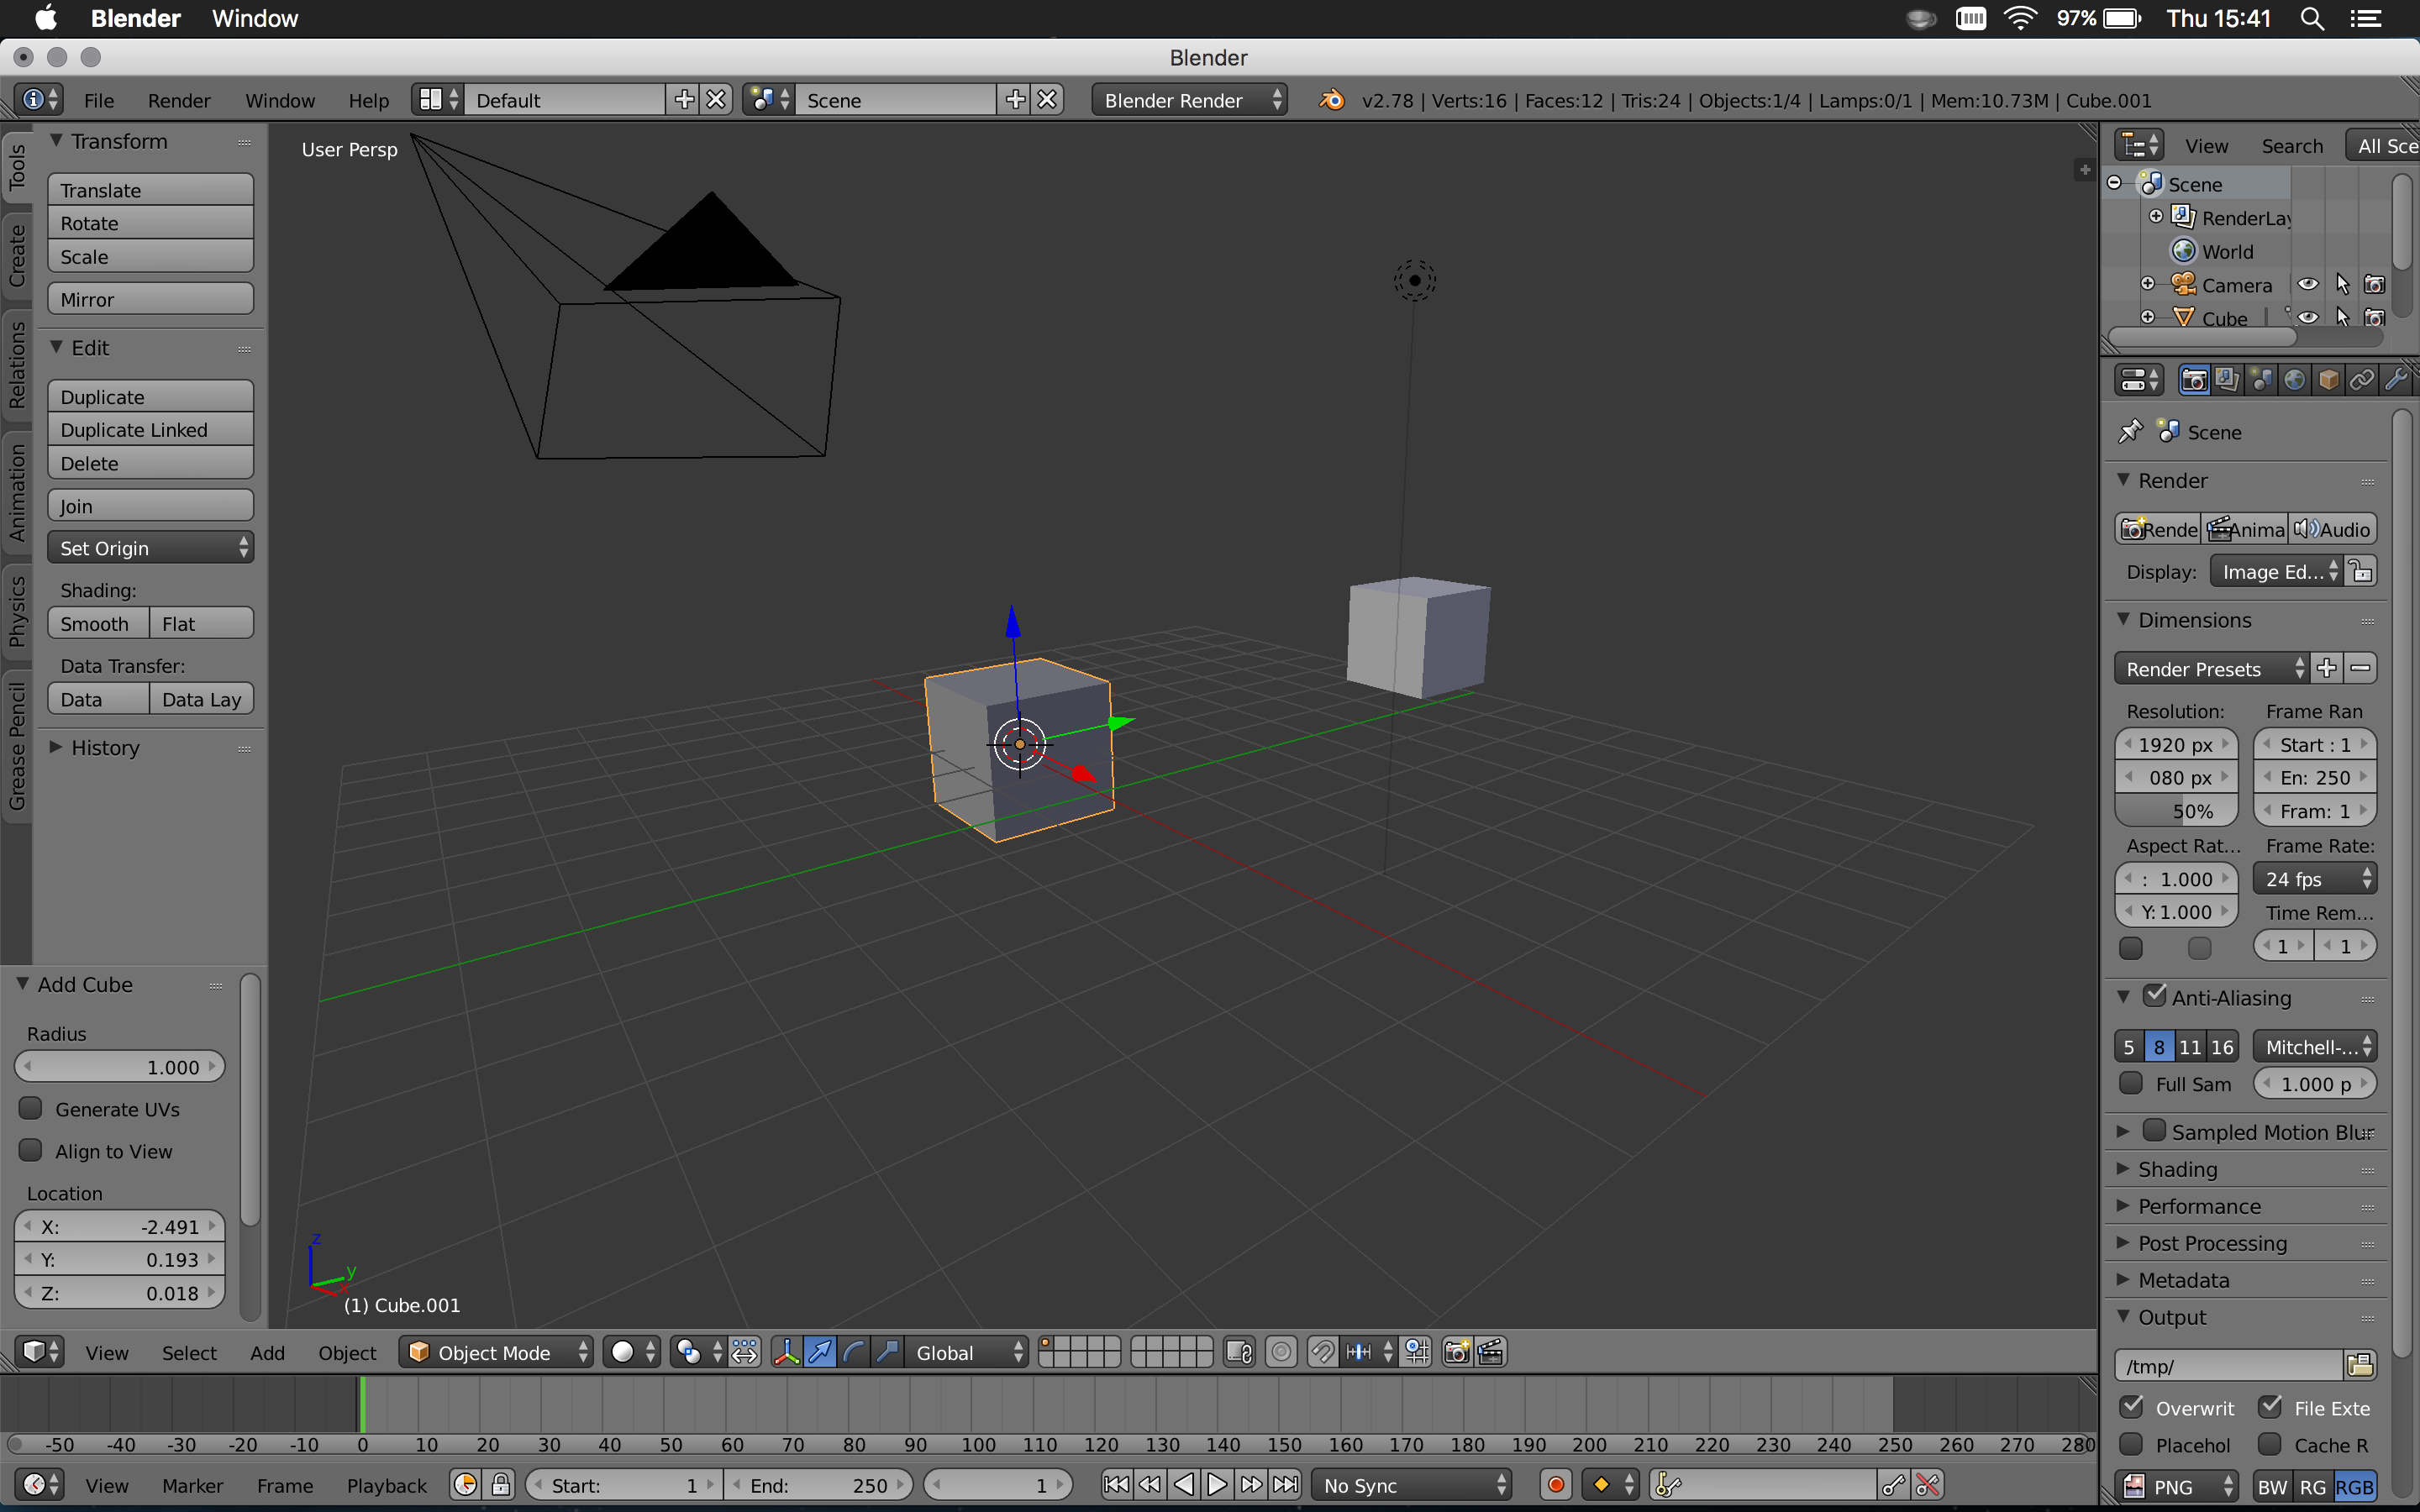Open the Object properties cube icon
Image resolution: width=2420 pixels, height=1512 pixels.
tap(2328, 380)
